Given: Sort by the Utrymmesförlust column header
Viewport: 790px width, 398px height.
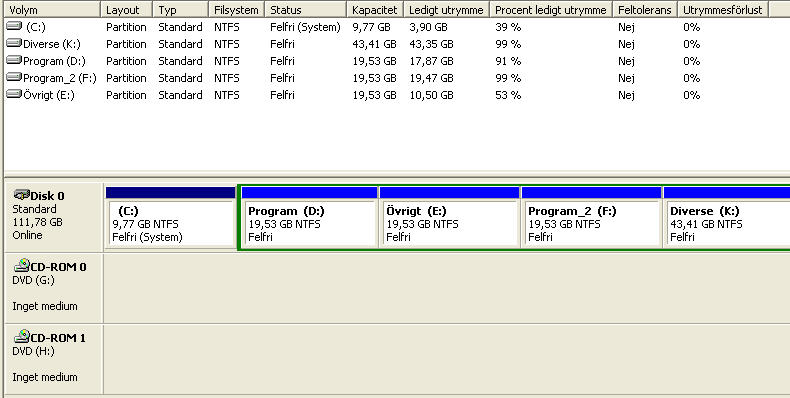Looking at the screenshot, I should (x=723, y=10).
